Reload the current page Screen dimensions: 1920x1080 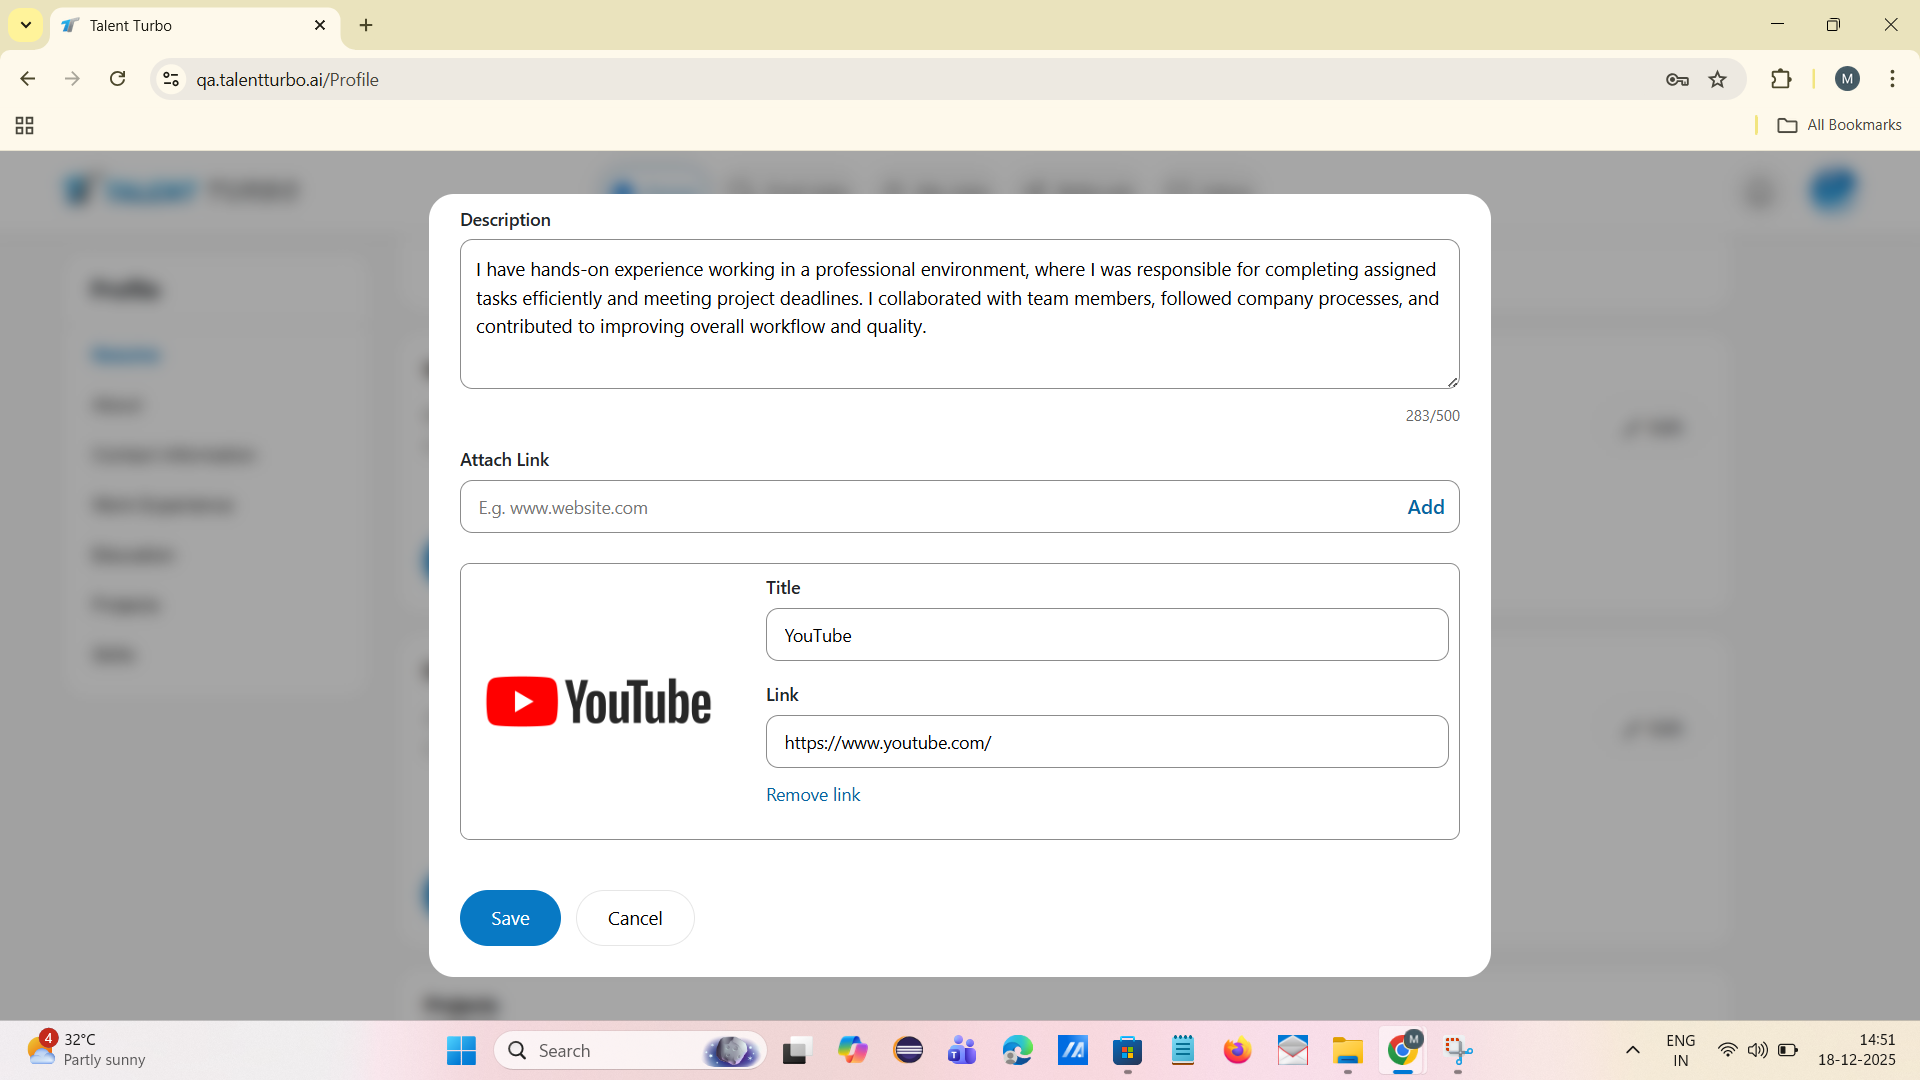click(x=118, y=79)
